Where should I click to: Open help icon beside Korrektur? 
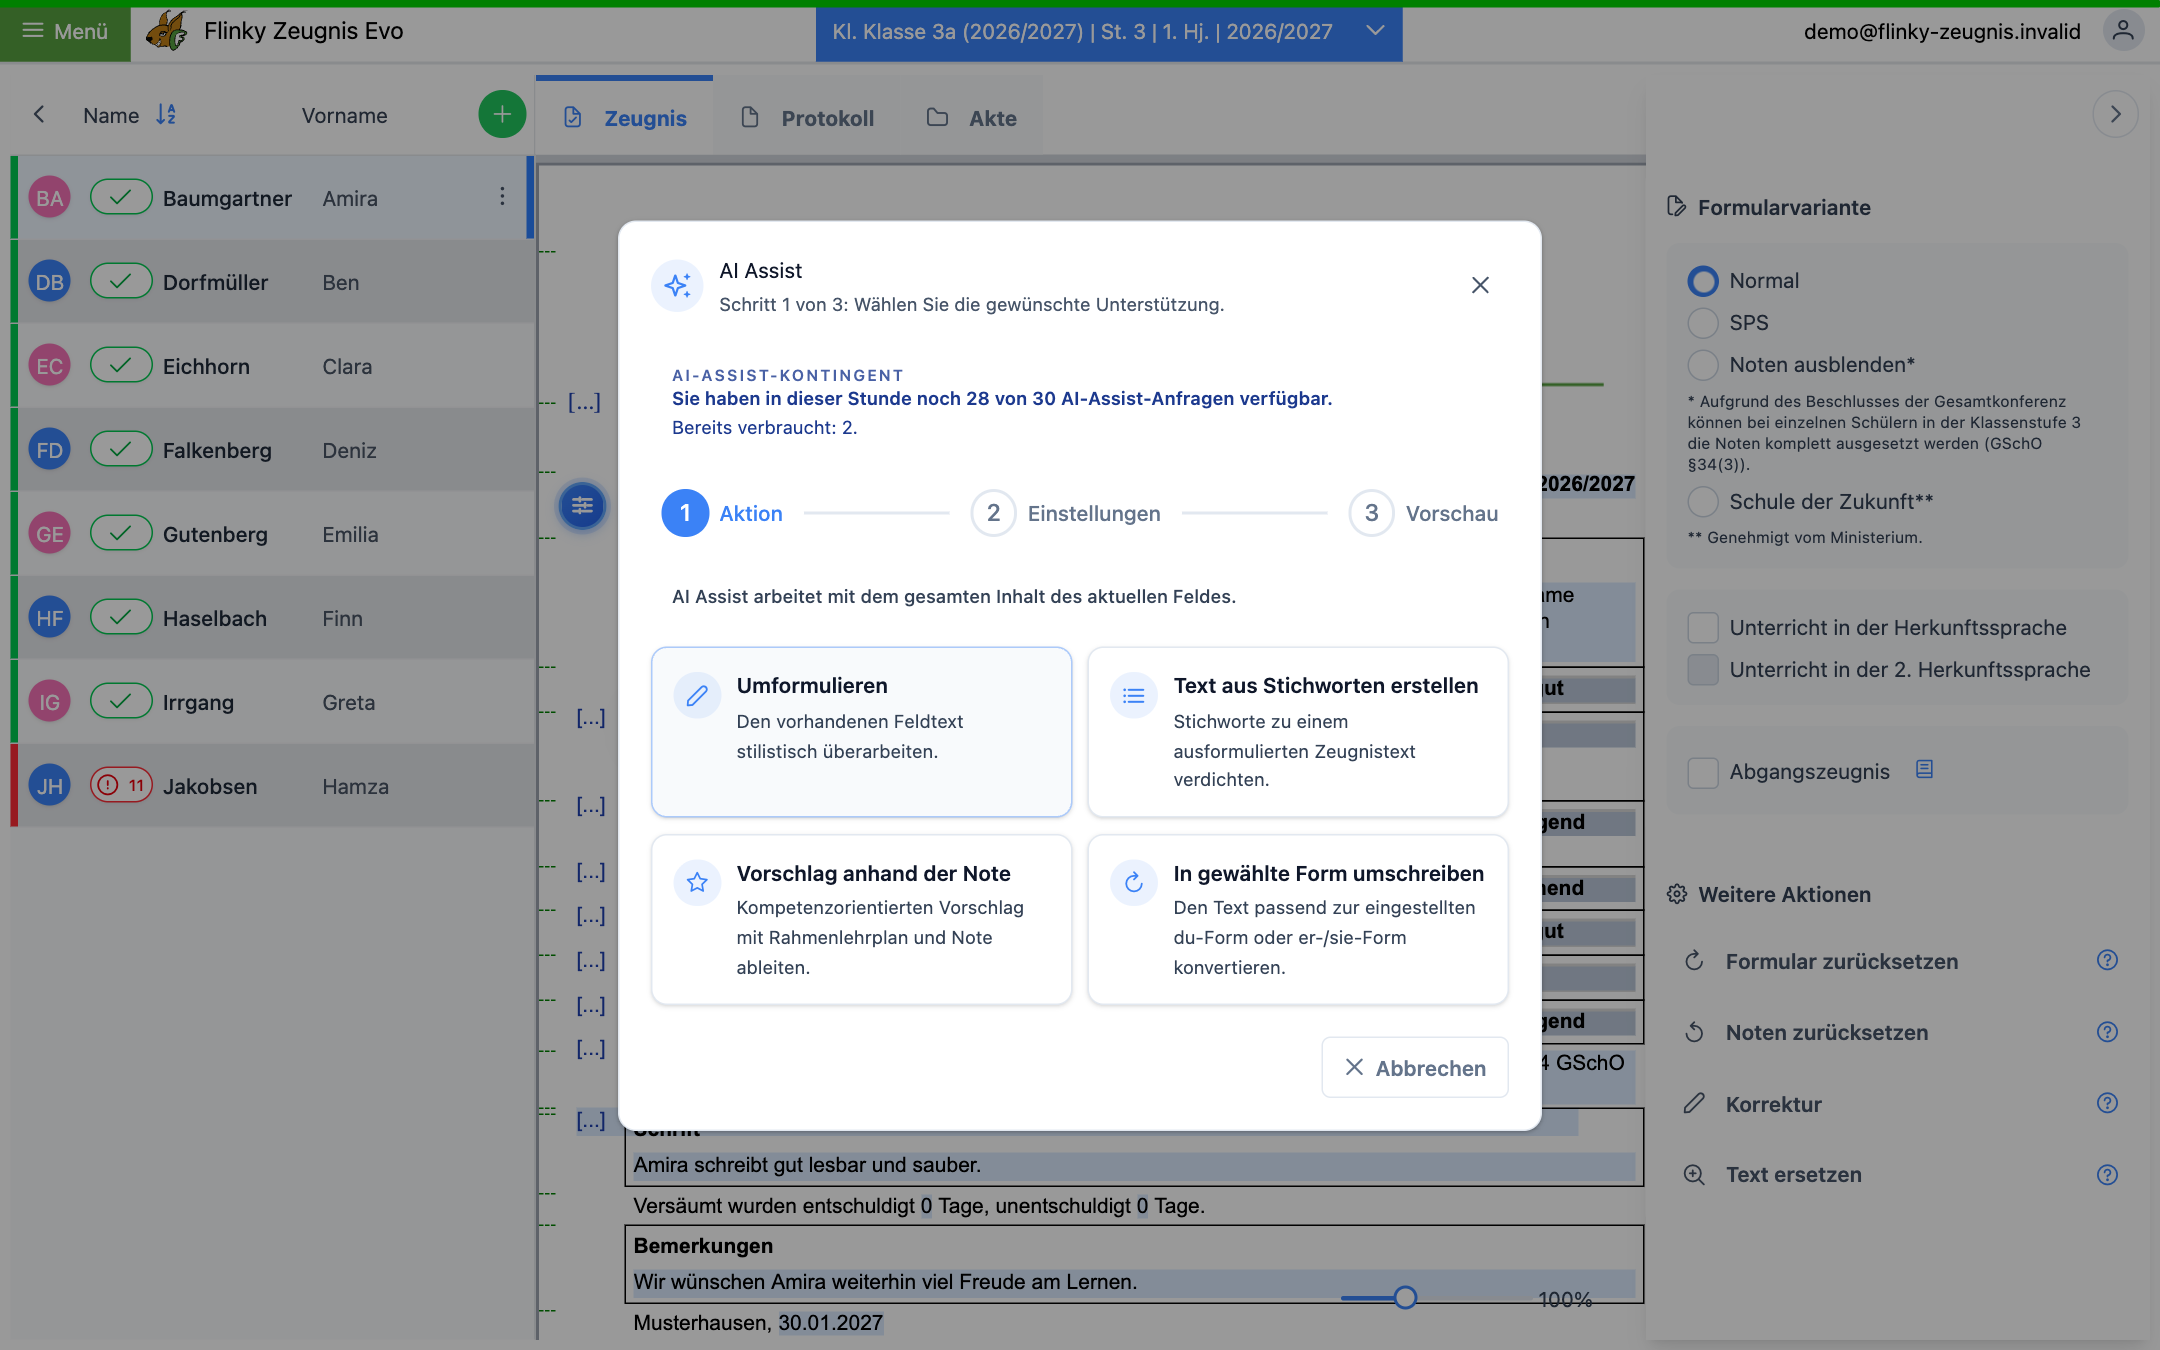pos(2107,1103)
